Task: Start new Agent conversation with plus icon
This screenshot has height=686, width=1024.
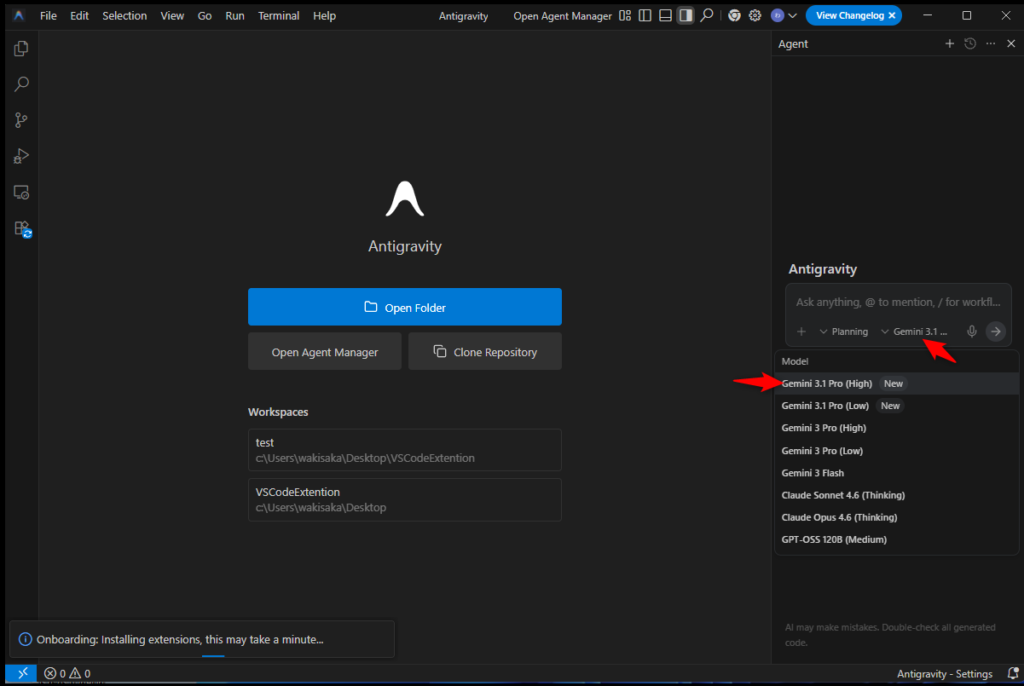Action: pos(950,44)
